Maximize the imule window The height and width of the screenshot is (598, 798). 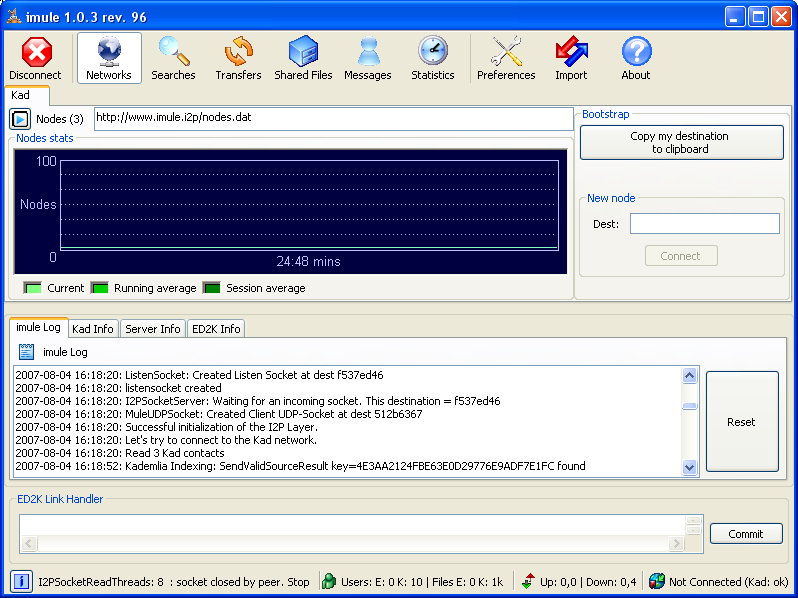(758, 17)
